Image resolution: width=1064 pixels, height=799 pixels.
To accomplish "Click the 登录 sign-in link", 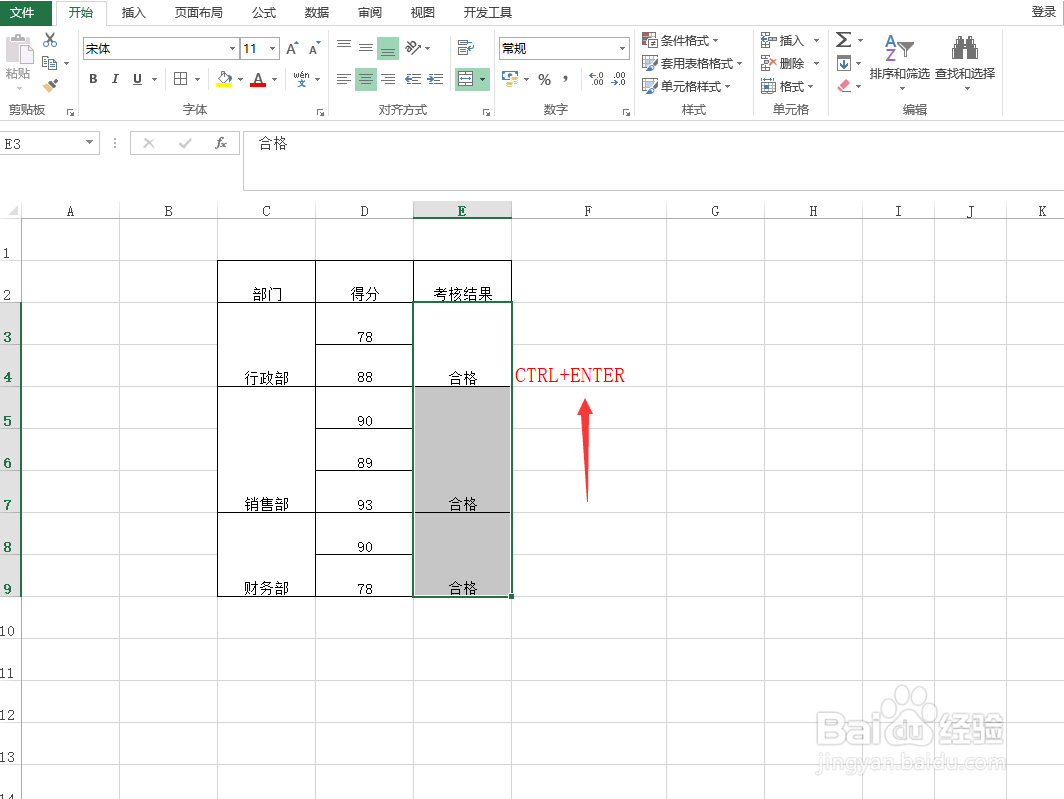I will pyautogui.click(x=1043, y=12).
